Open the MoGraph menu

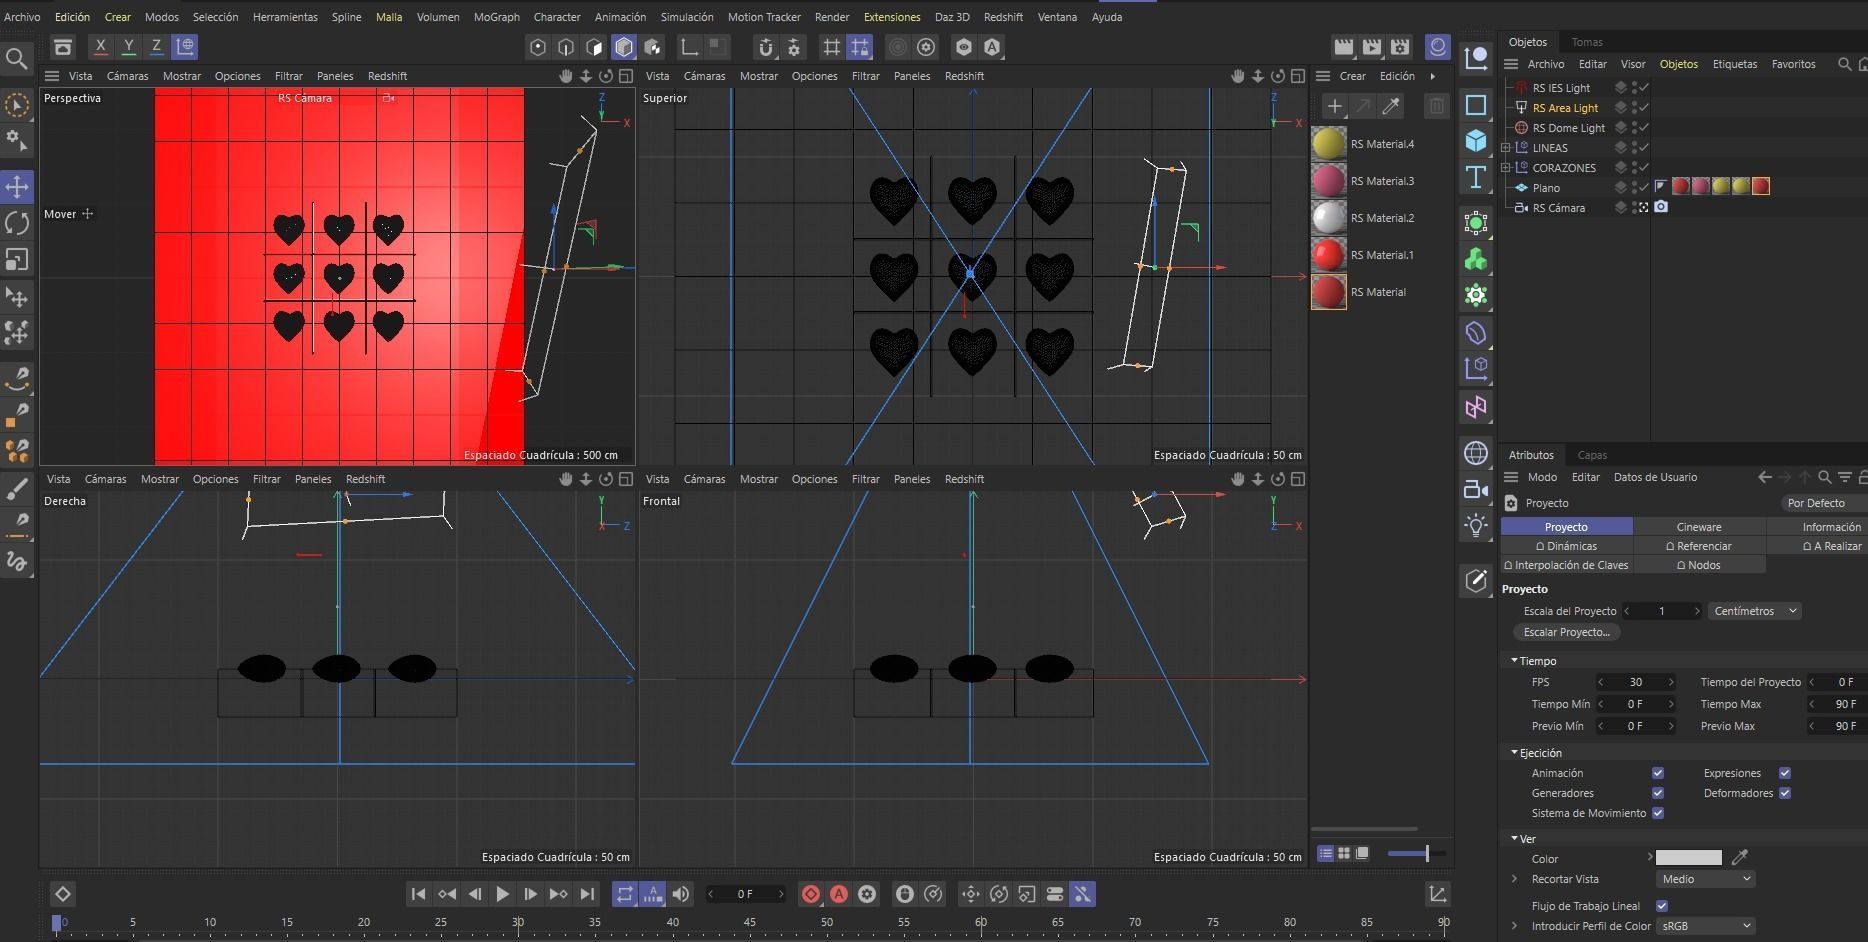(497, 17)
